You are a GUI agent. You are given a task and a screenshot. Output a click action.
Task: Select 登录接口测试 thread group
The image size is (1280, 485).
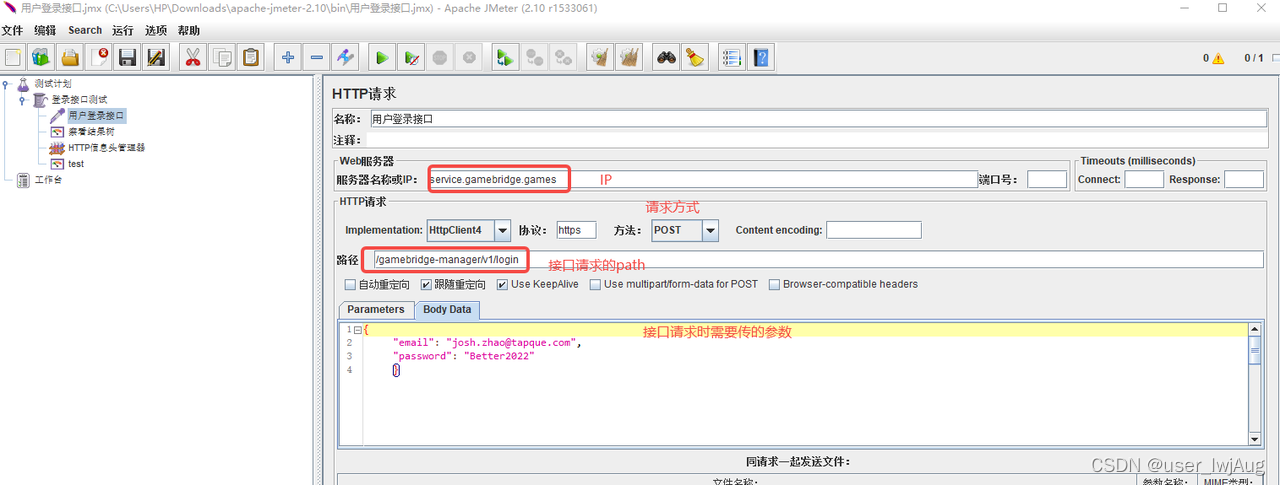[x=79, y=100]
